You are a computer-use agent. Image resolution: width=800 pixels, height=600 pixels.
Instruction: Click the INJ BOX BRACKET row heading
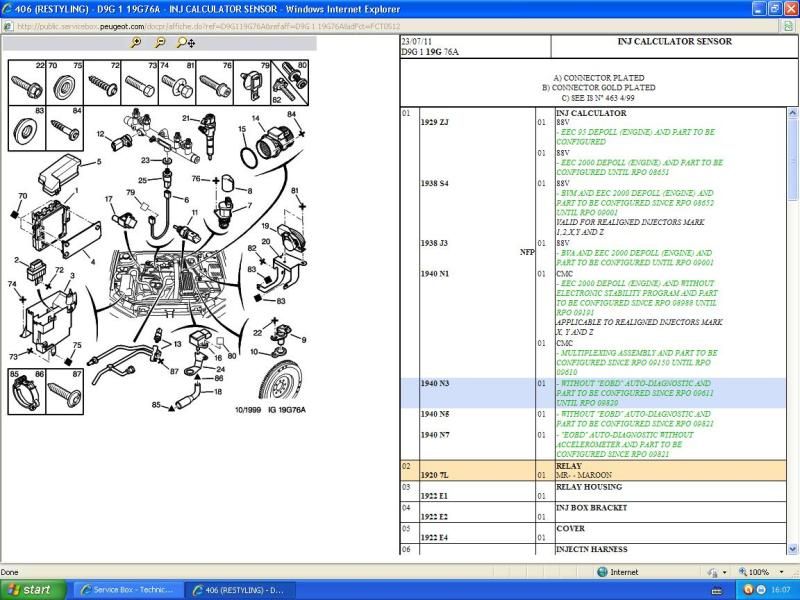click(591, 508)
